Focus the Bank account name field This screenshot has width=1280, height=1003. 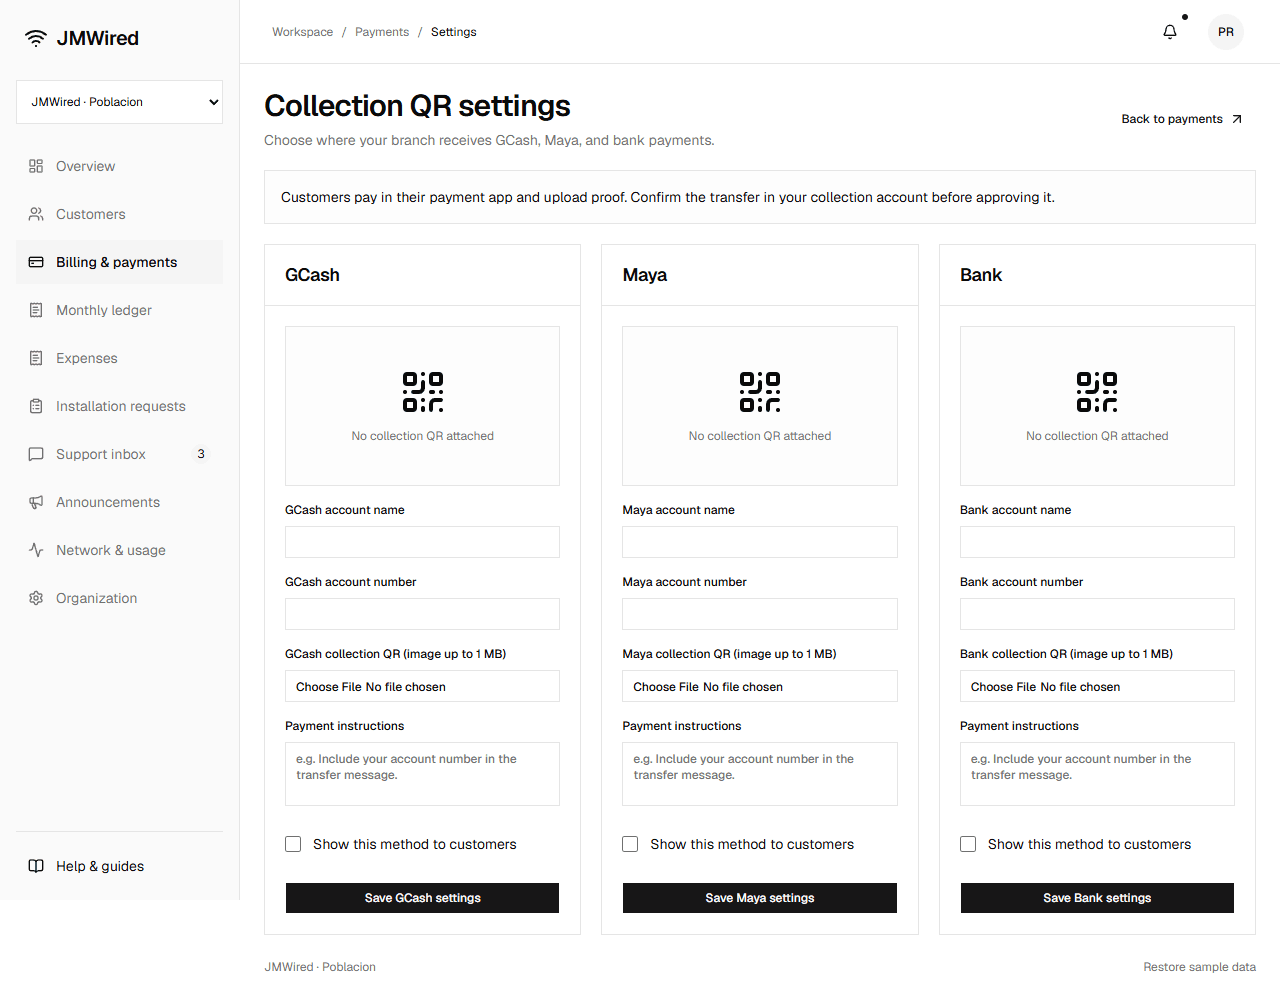coord(1097,542)
